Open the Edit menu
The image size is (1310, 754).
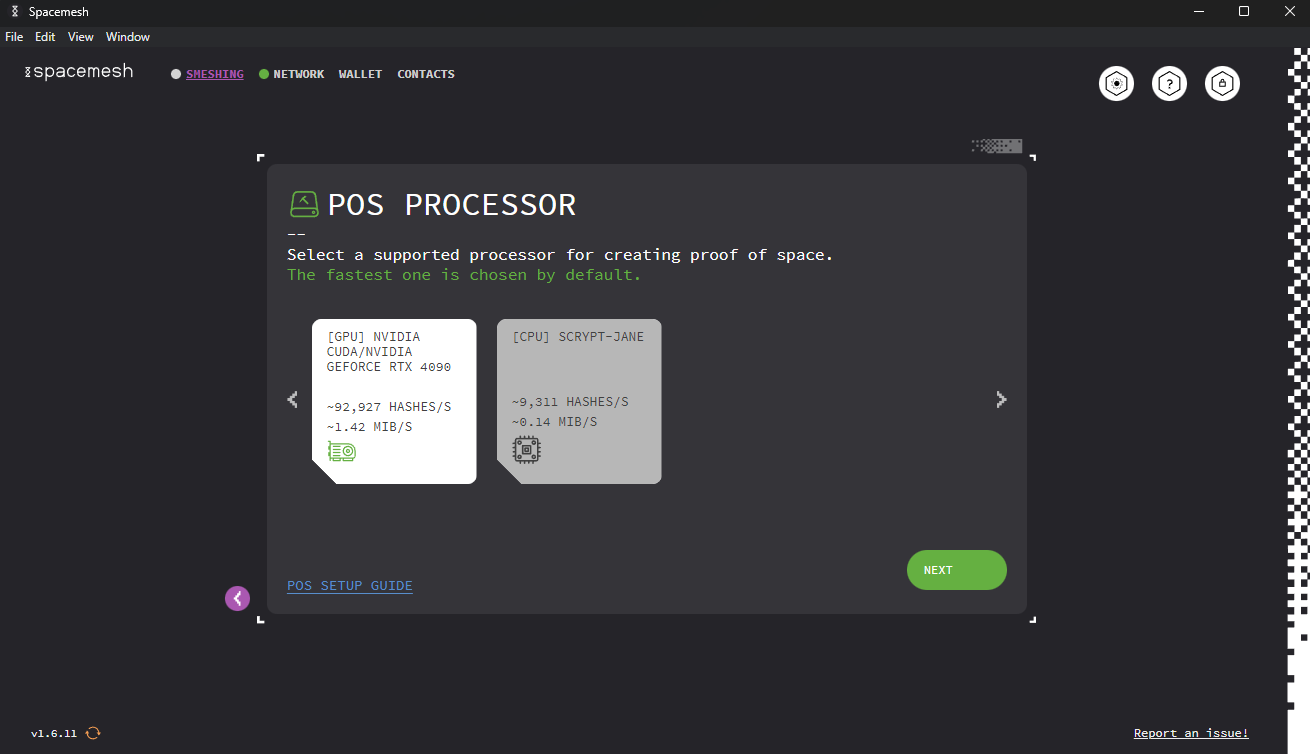tap(45, 37)
